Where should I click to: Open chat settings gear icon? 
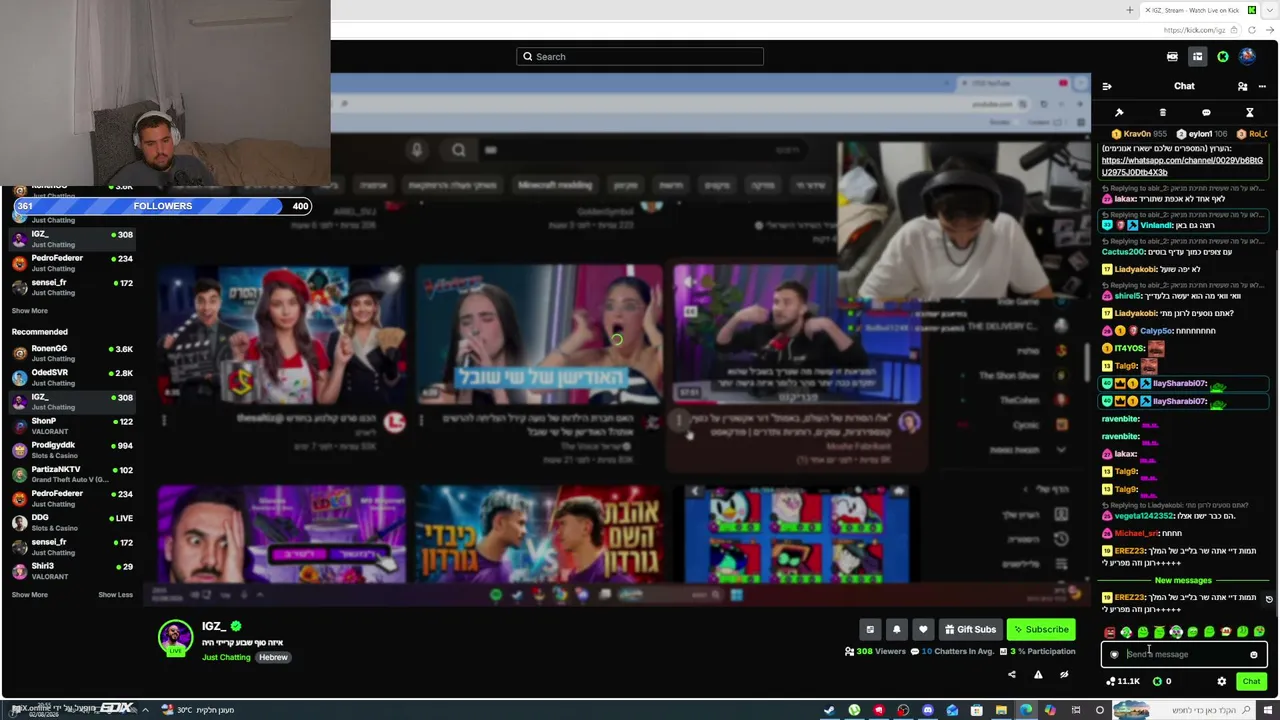(x=1221, y=682)
